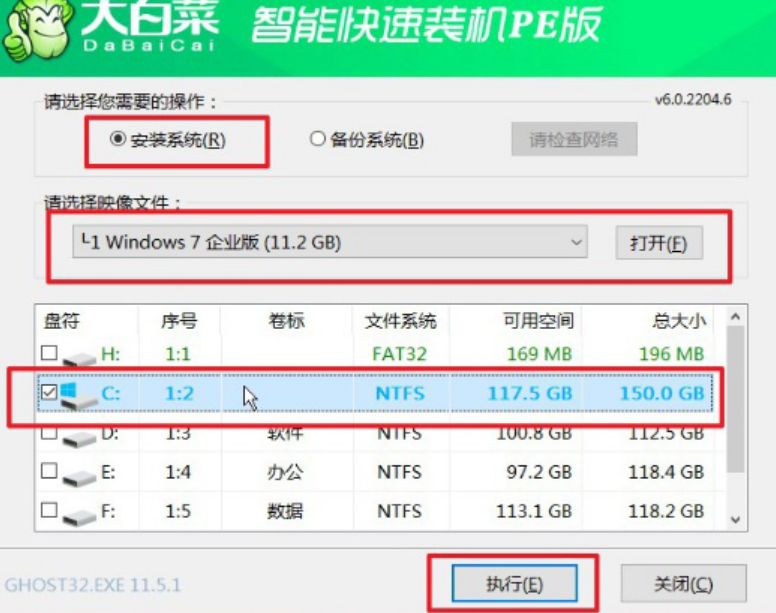776x613 pixels.
Task: Uncheck the C: drive checkbox
Action: (x=49, y=392)
